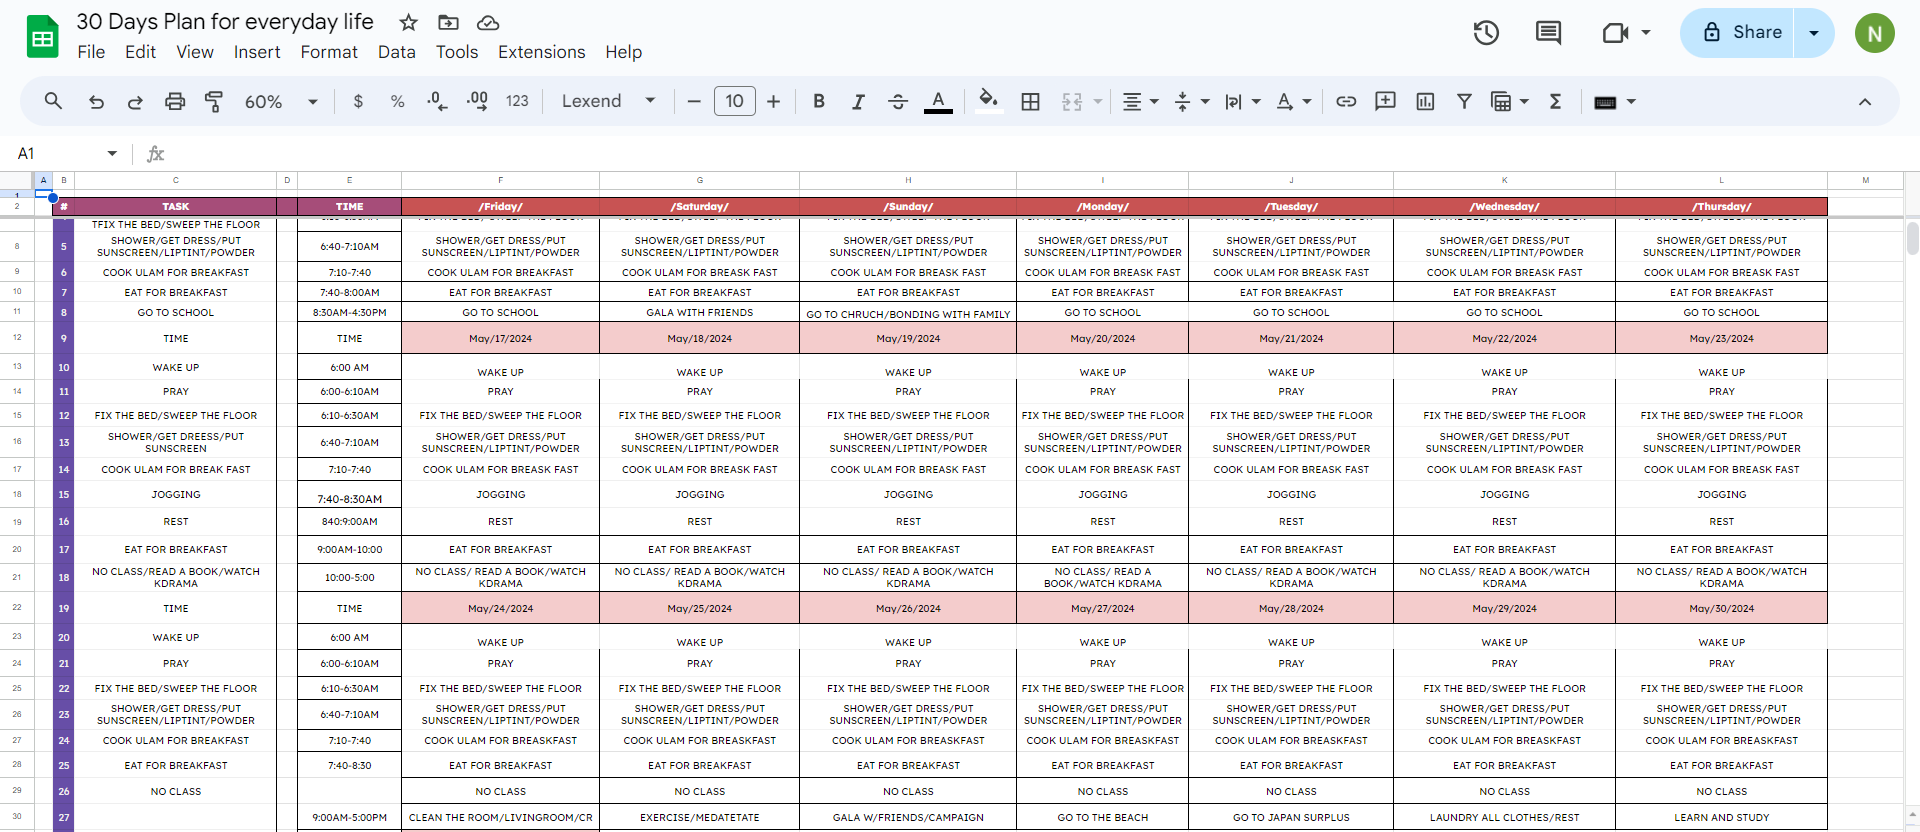
Task: Decrease decimal places
Action: click(437, 101)
